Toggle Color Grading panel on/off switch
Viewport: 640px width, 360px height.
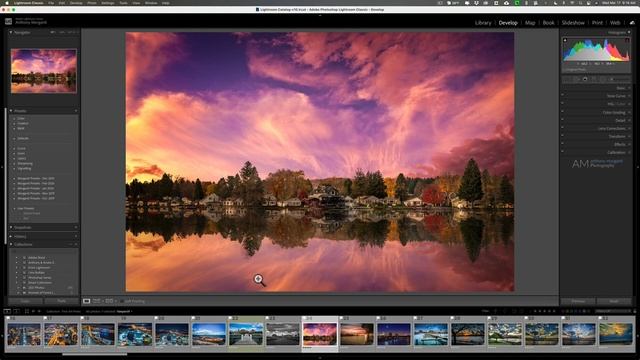(x=562, y=112)
